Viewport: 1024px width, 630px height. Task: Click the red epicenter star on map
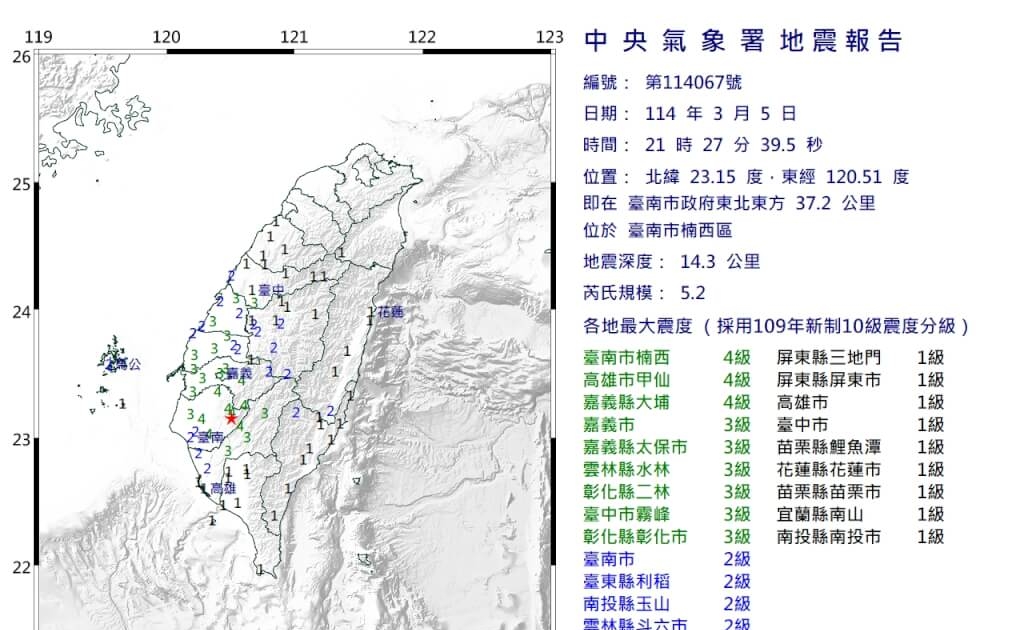[x=231, y=418]
